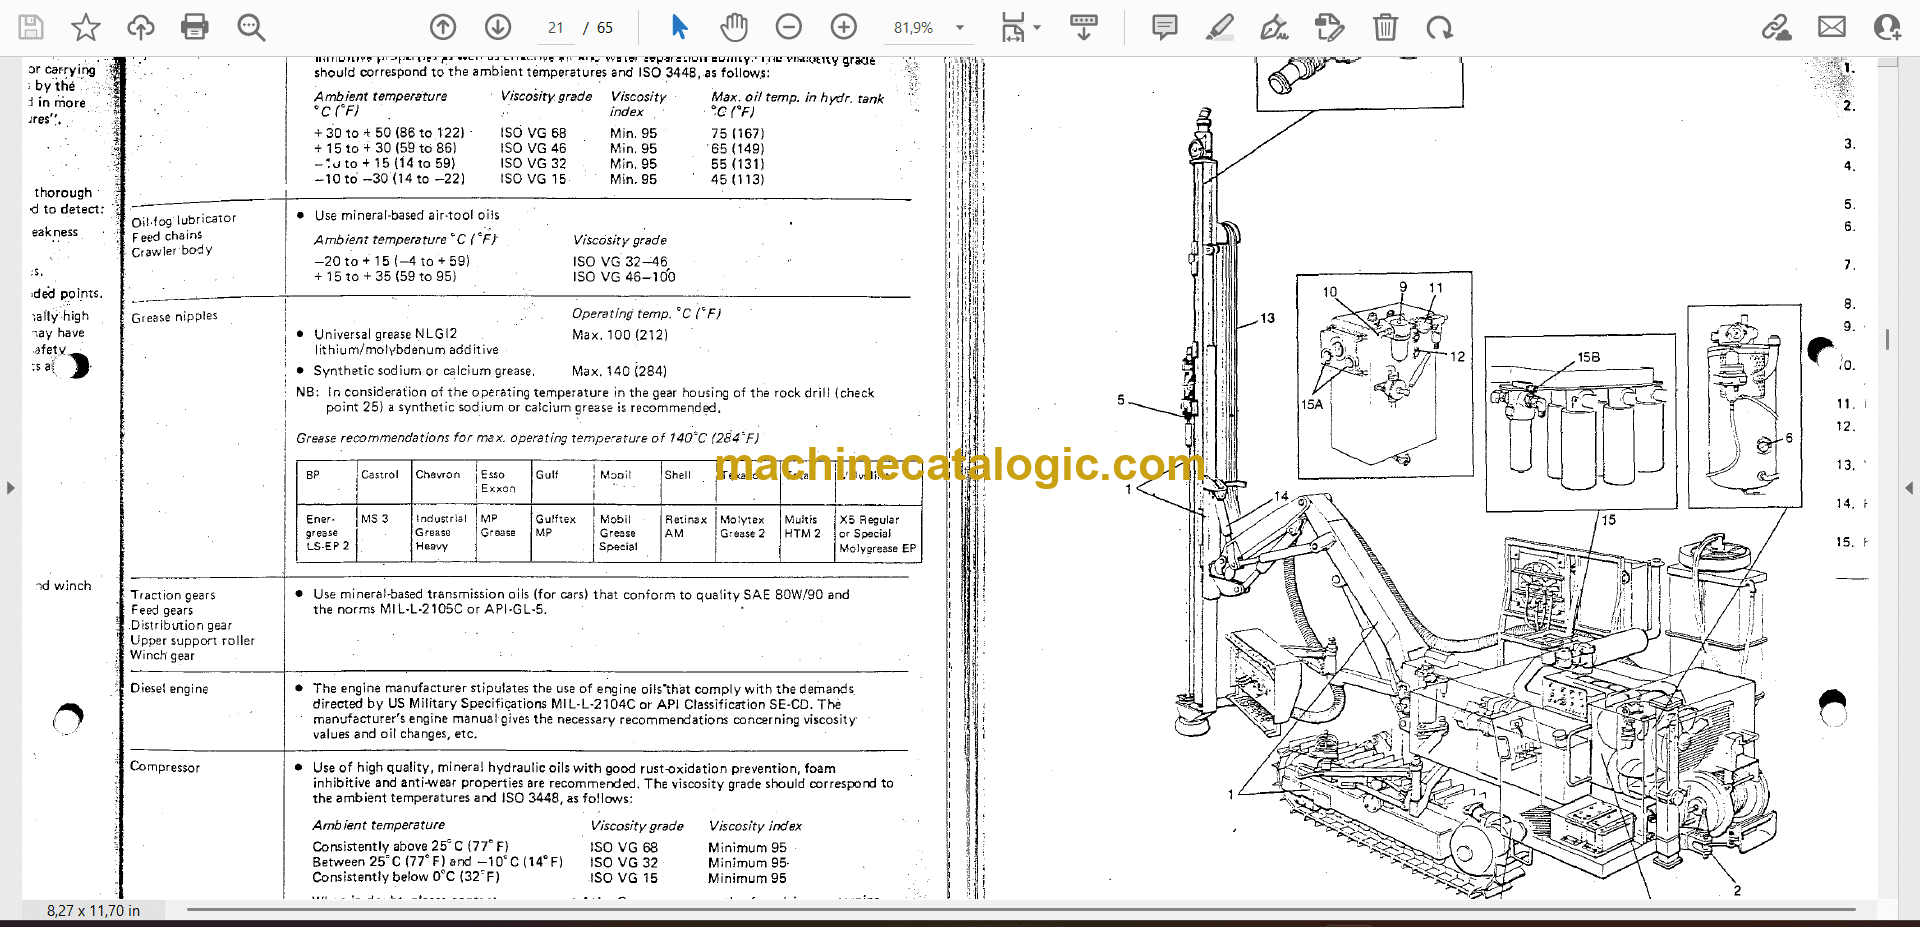Click the 'ISO VG 68' hydraulic viscosity grade value

[x=533, y=133]
